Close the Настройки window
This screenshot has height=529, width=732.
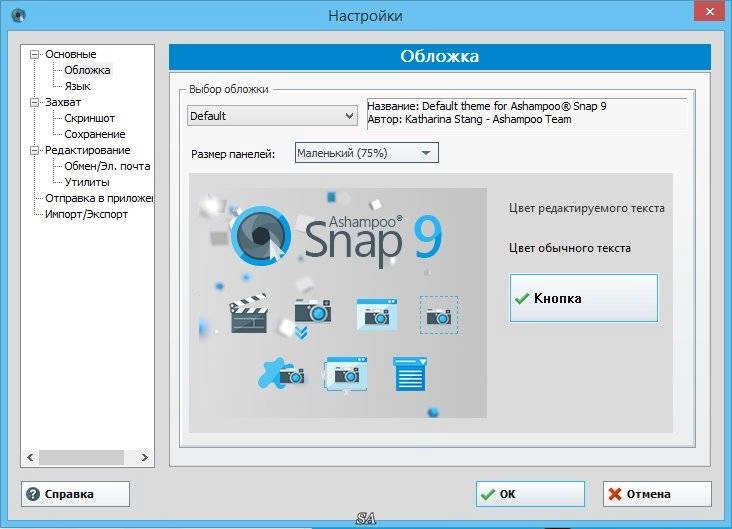[709, 11]
